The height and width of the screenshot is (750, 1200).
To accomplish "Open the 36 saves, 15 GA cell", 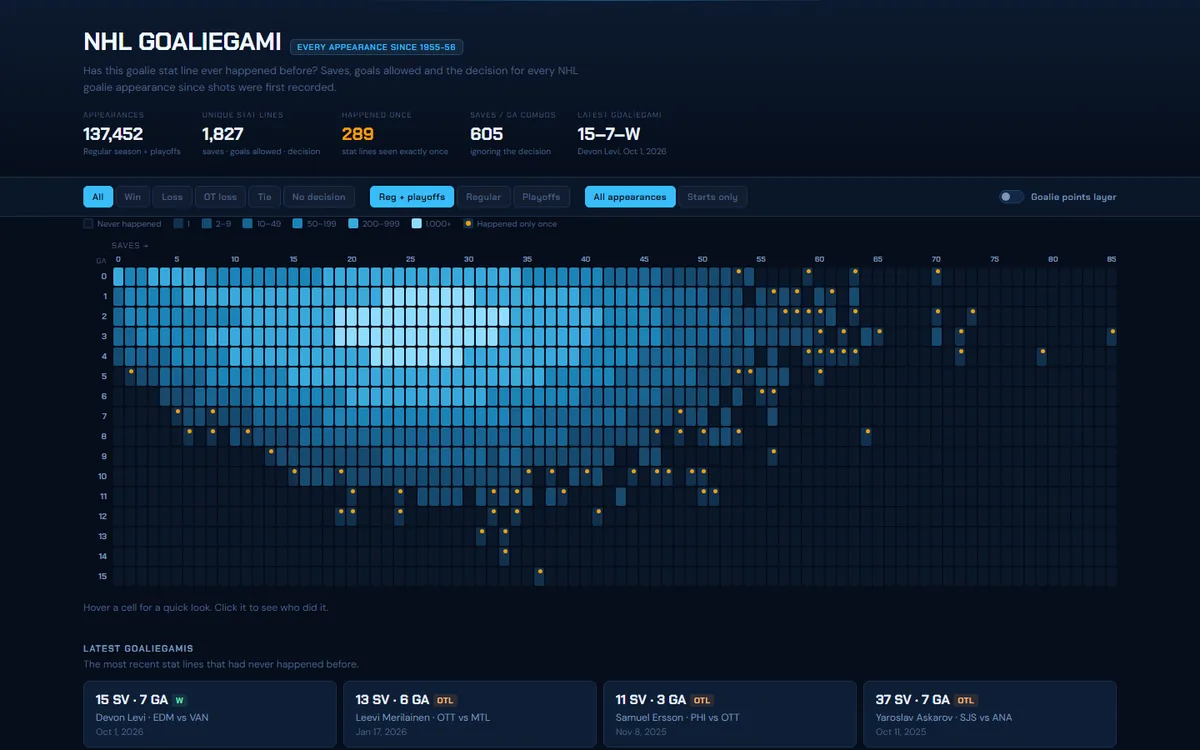I will pos(539,576).
